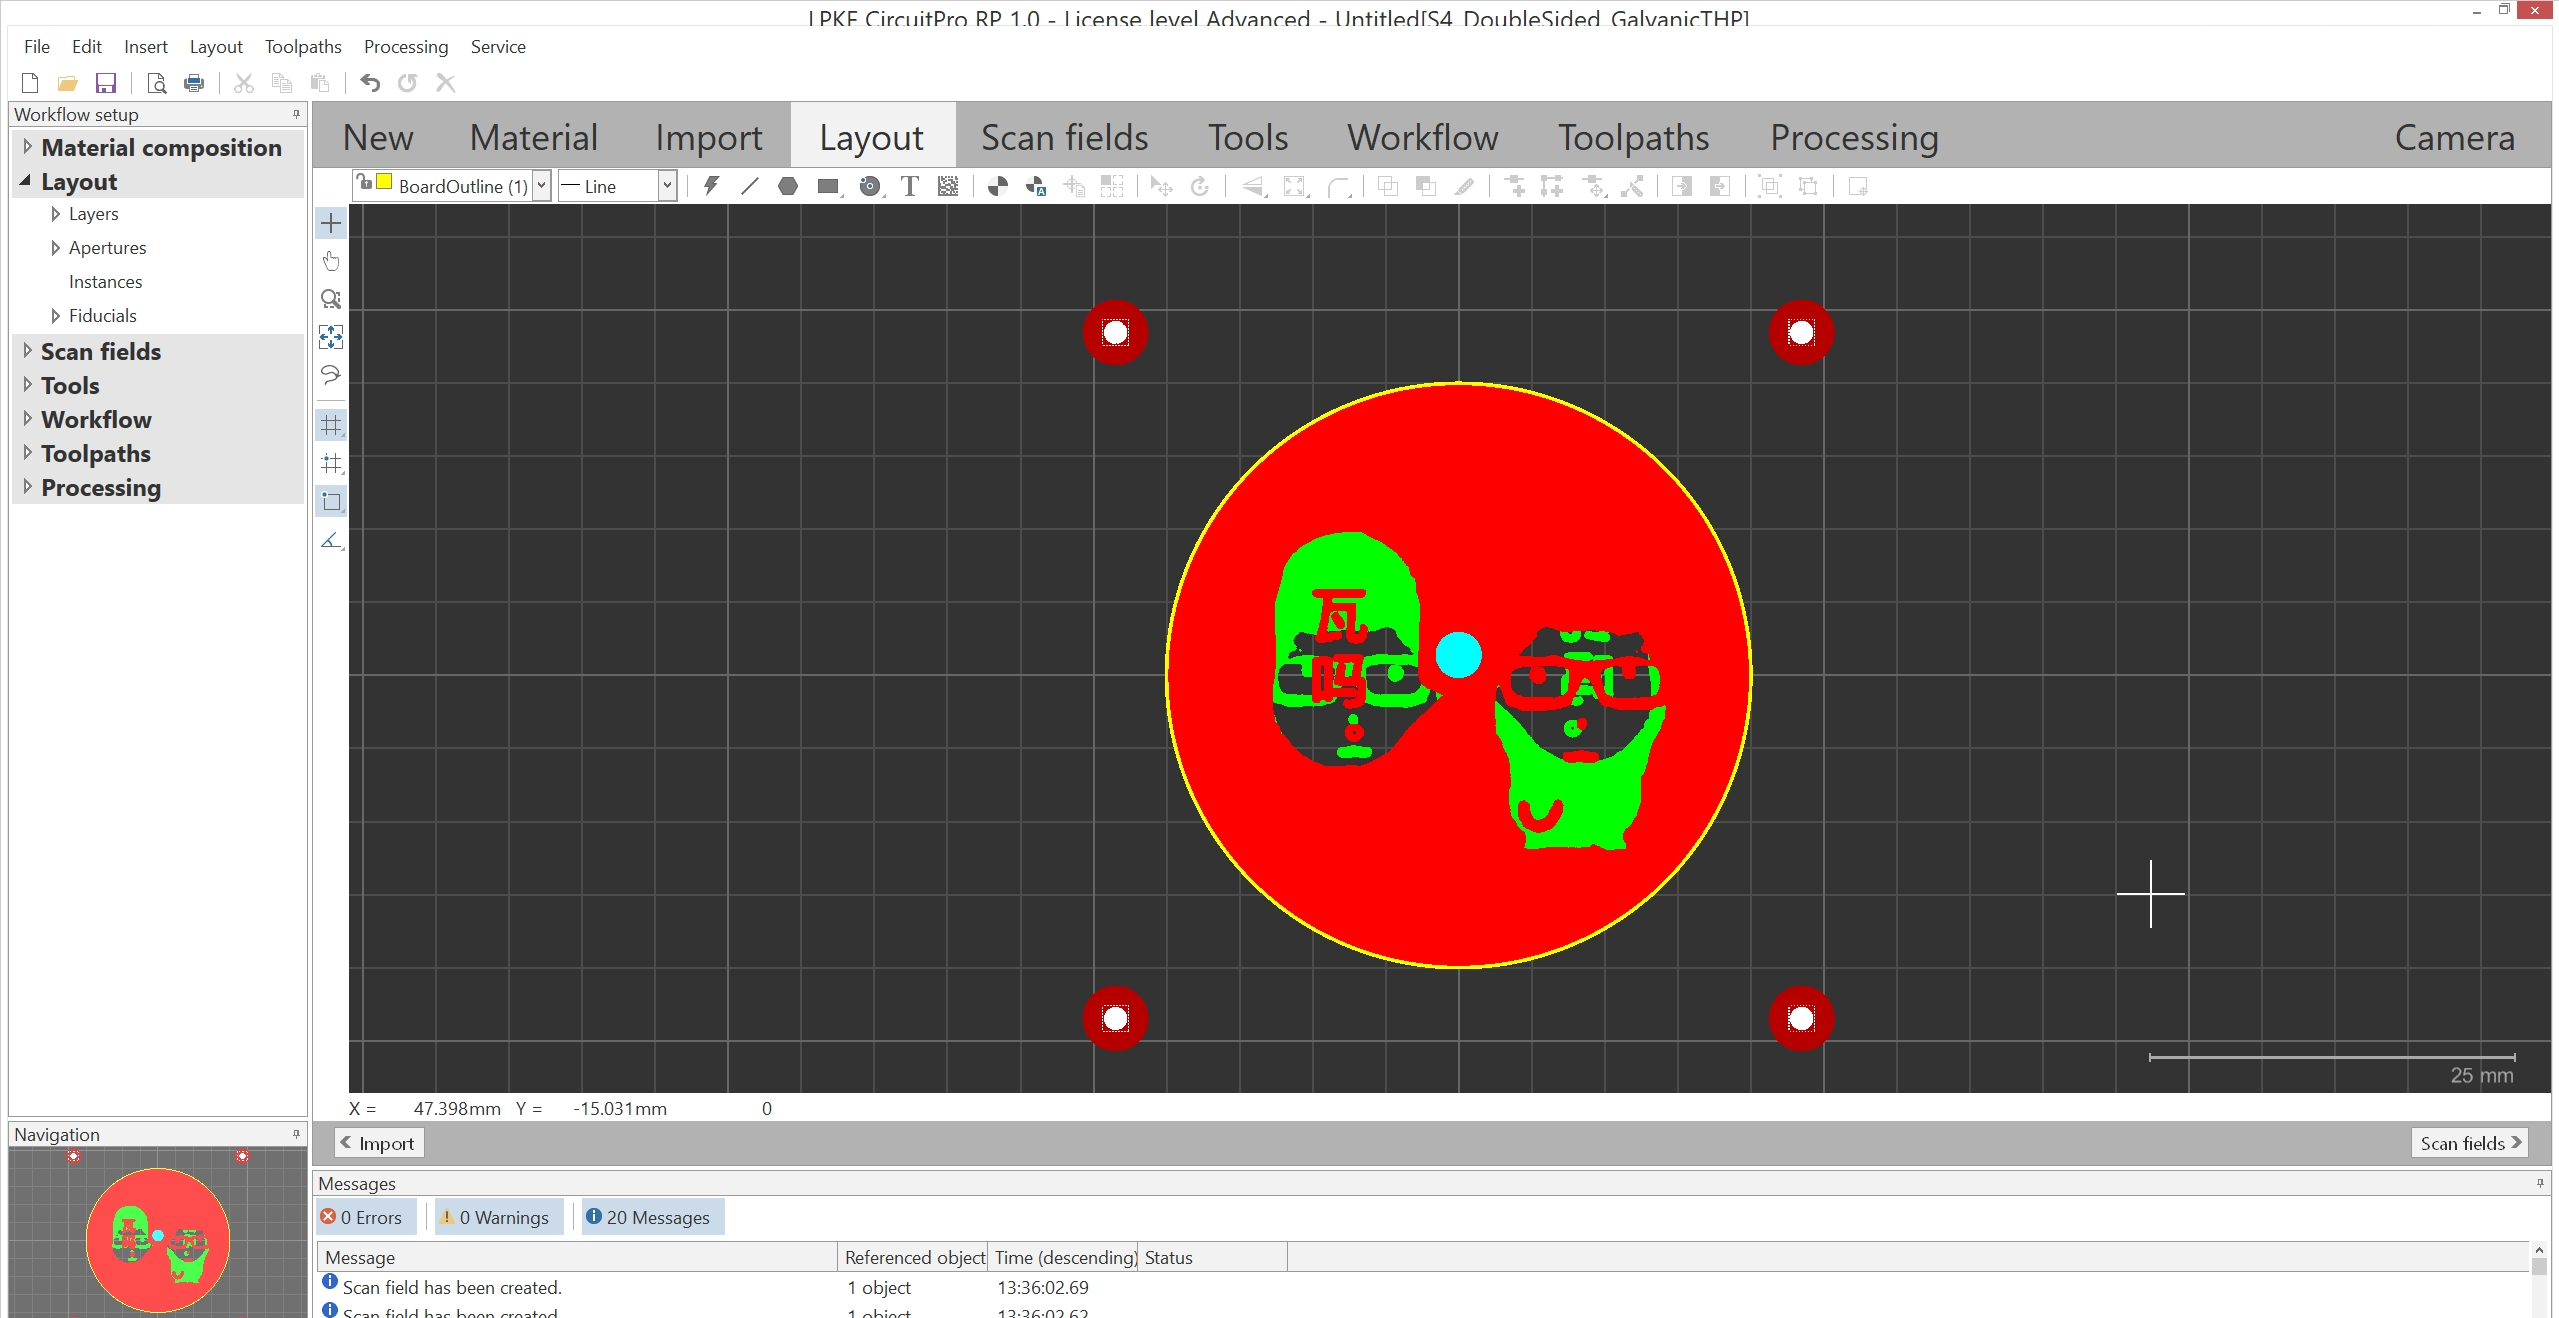
Task: Open the Line type dropdown
Action: pyautogui.click(x=667, y=186)
